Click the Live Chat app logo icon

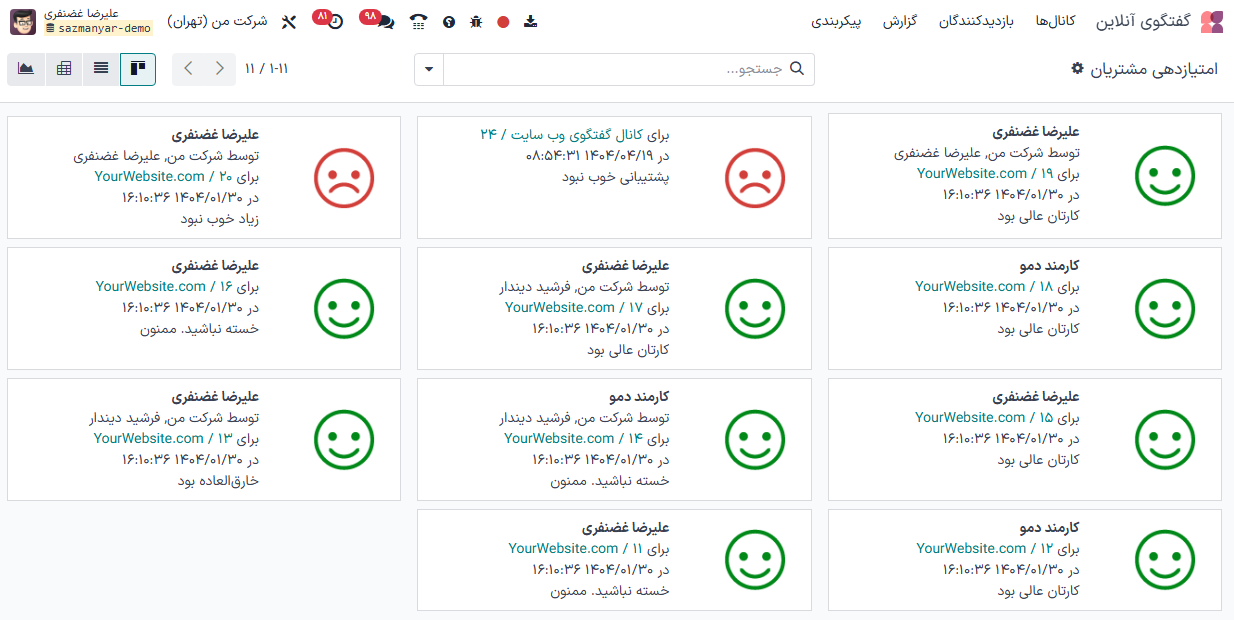click(x=1211, y=21)
